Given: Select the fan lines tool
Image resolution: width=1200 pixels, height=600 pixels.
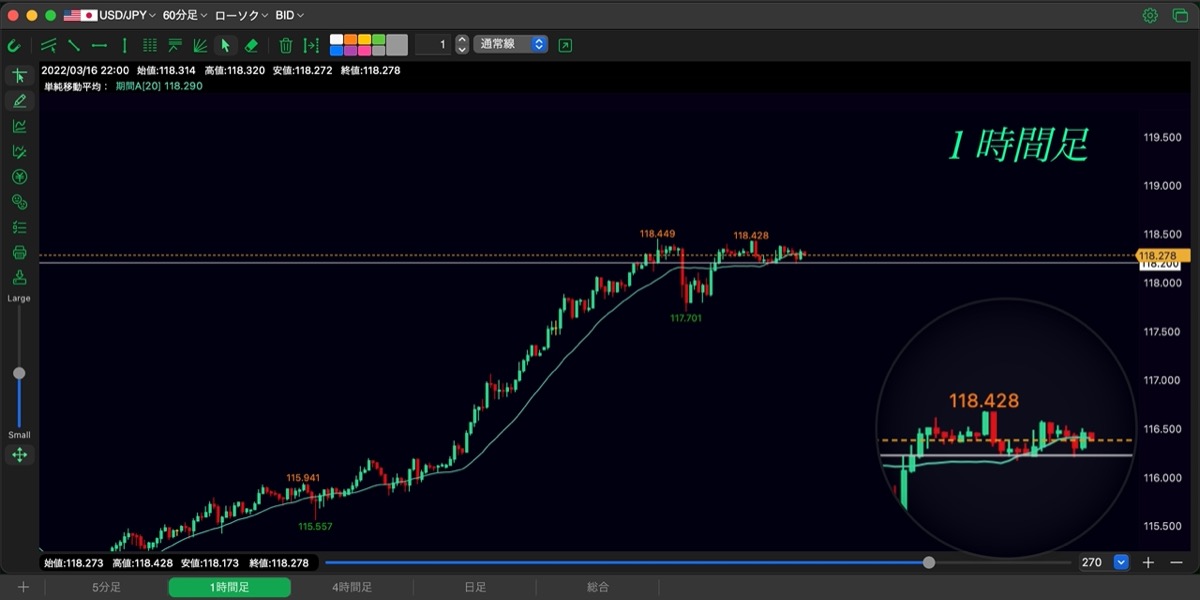Looking at the screenshot, I should point(200,45).
